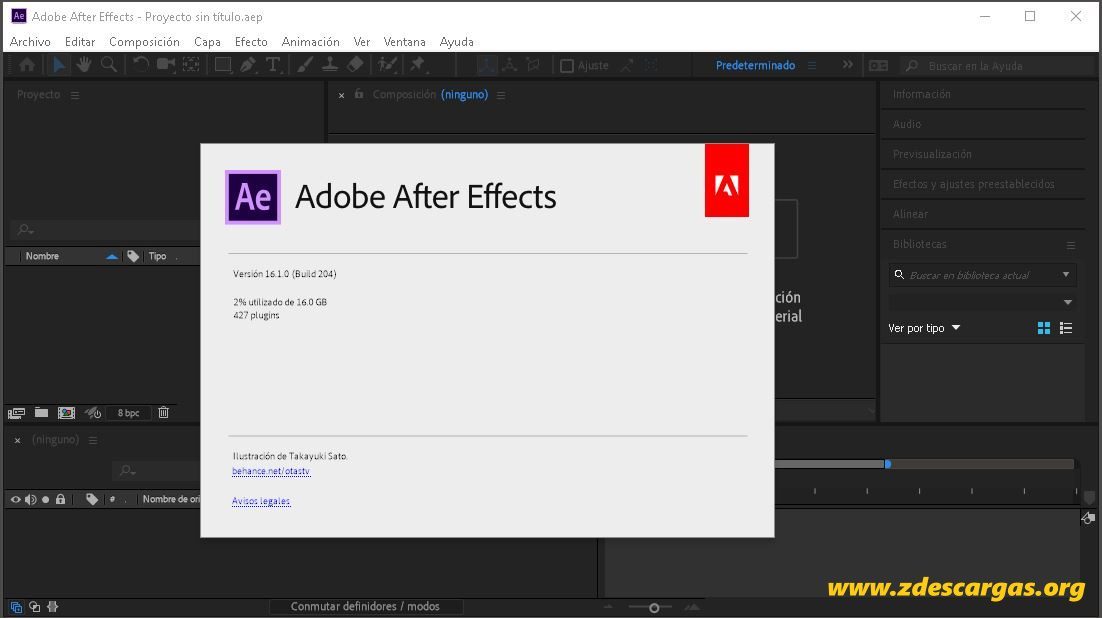
Task: Click the label tag icon in Project columns
Action: tap(133, 256)
